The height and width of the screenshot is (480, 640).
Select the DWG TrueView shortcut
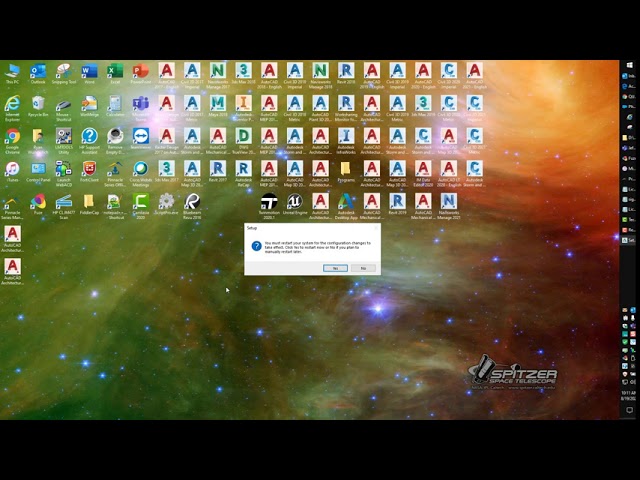244,141
